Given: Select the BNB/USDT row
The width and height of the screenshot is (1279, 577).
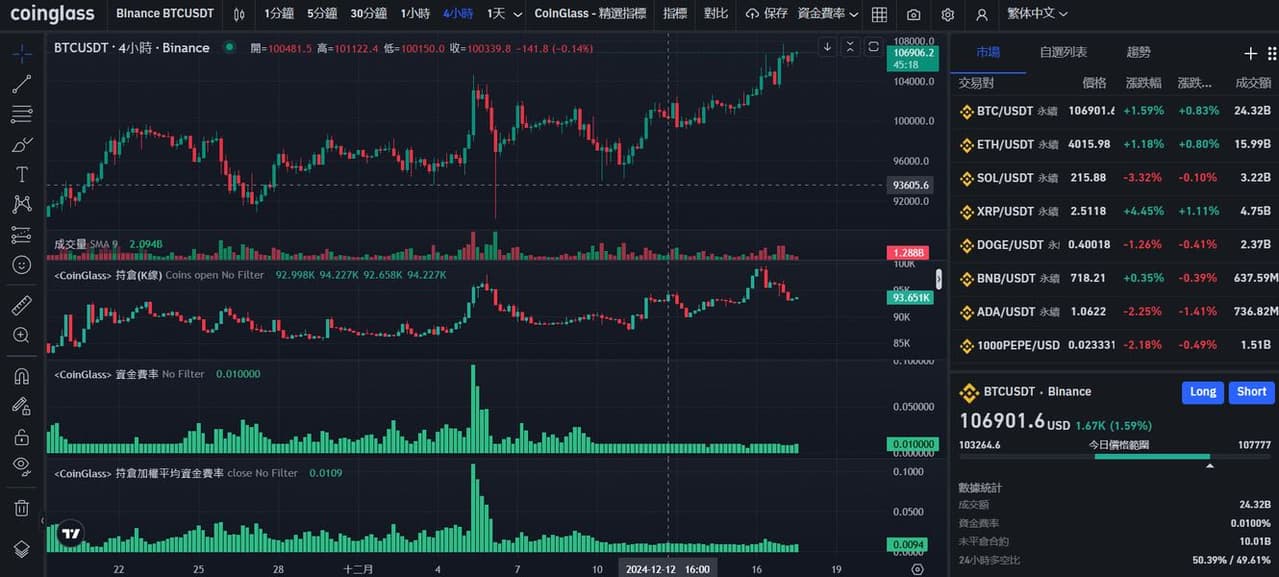Looking at the screenshot, I should tap(1114, 278).
